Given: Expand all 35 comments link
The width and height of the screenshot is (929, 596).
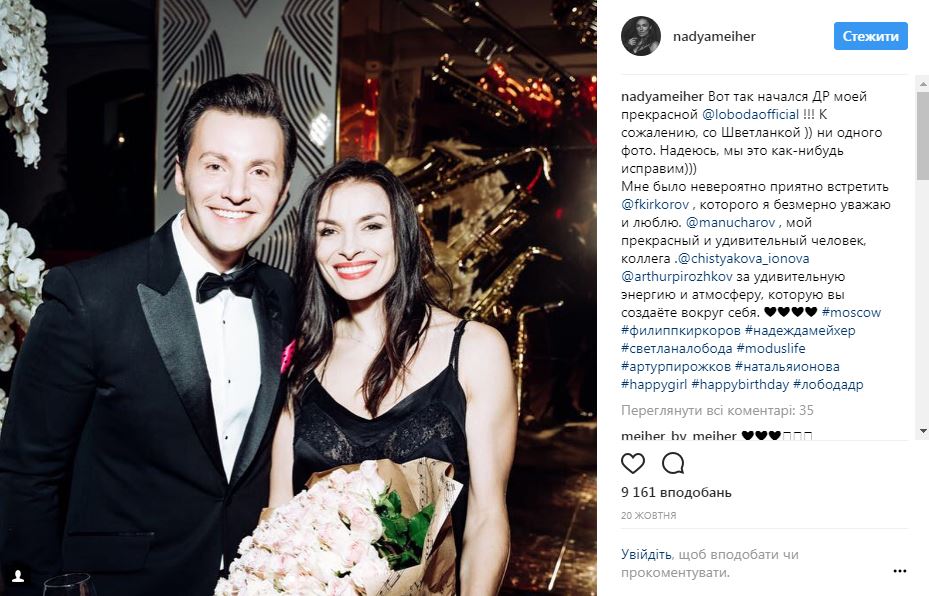Looking at the screenshot, I should click(x=717, y=410).
